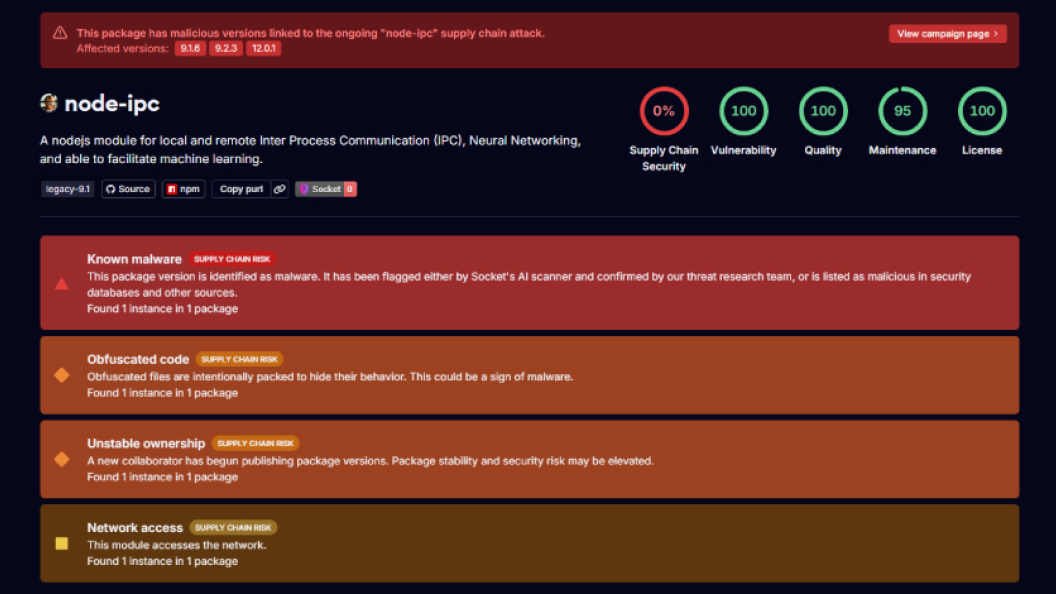Screen dimensions: 1056x594
Task: Click the Vulnerability 100 score ring
Action: [x=744, y=111]
